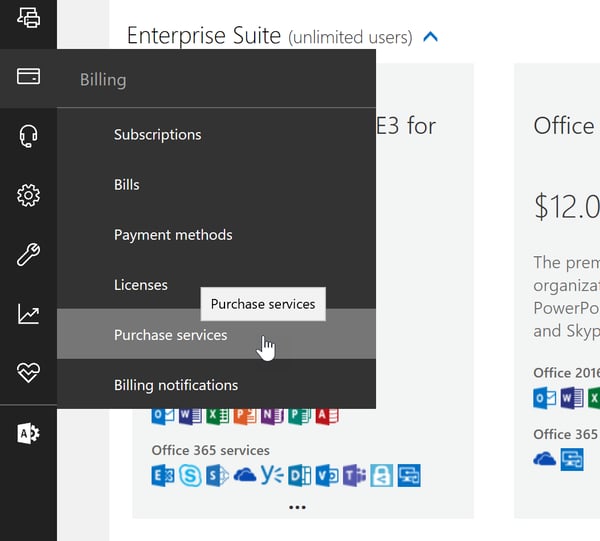Click the Enterprise Suite heading text

(204, 36)
